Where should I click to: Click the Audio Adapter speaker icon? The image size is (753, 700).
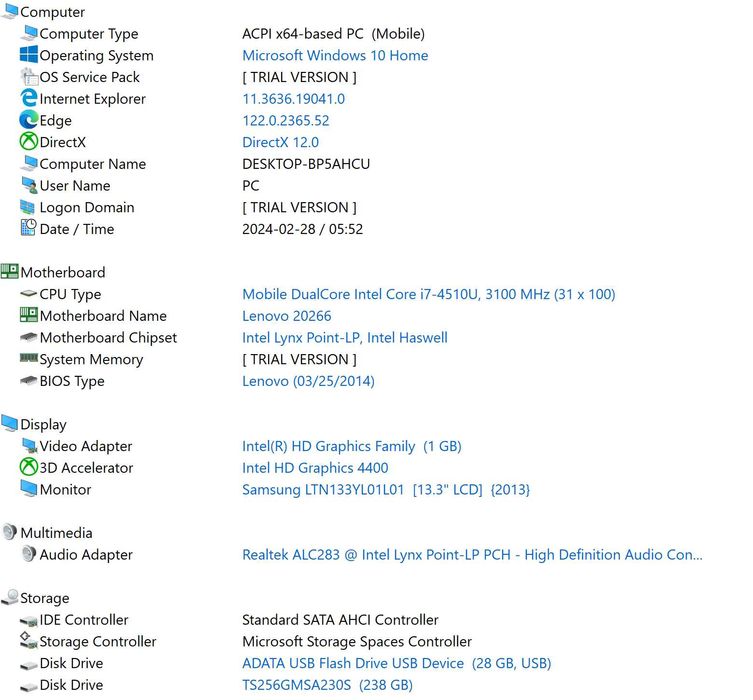29,554
